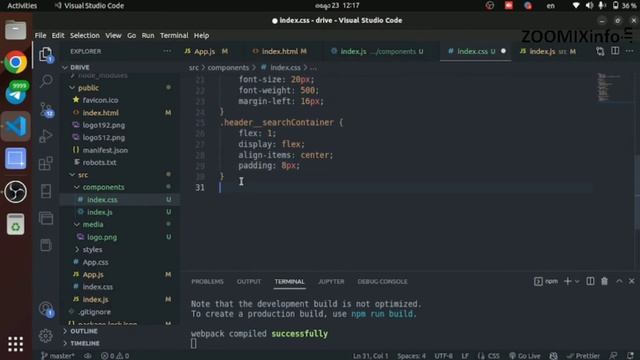Open Source Control view with badge
This screenshot has height=360, width=640.
[x=46, y=109]
